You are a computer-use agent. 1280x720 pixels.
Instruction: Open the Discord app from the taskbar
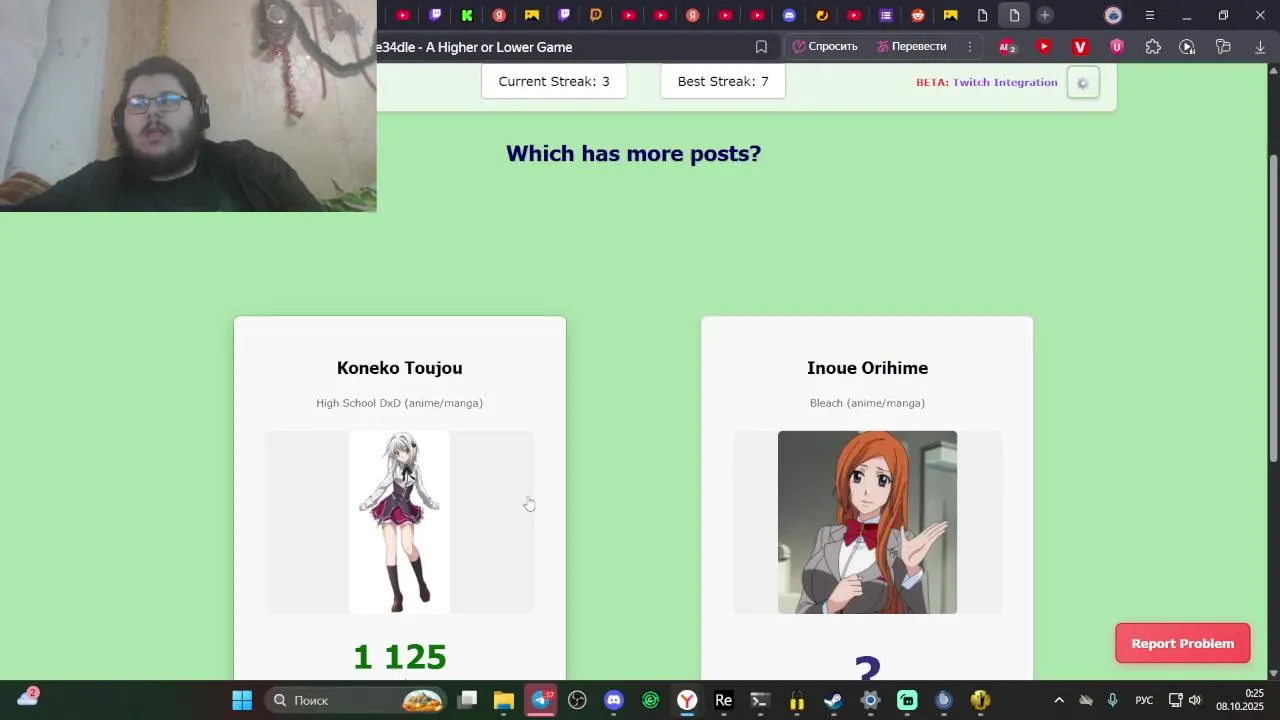614,700
